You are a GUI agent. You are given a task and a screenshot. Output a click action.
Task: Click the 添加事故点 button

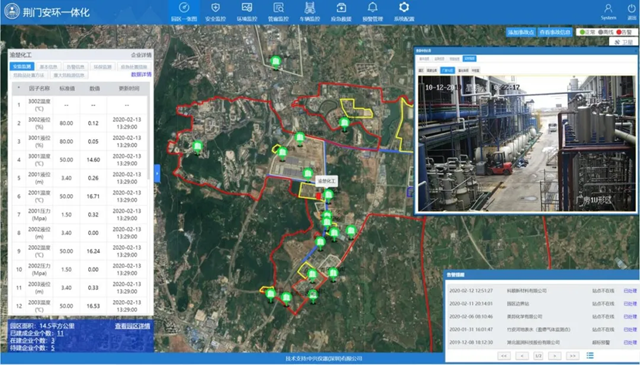(520, 32)
